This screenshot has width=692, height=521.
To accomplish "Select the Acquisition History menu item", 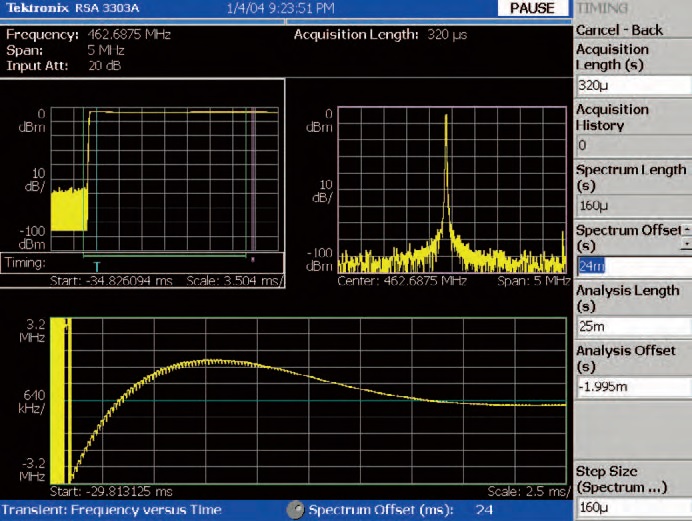I will pos(612,117).
